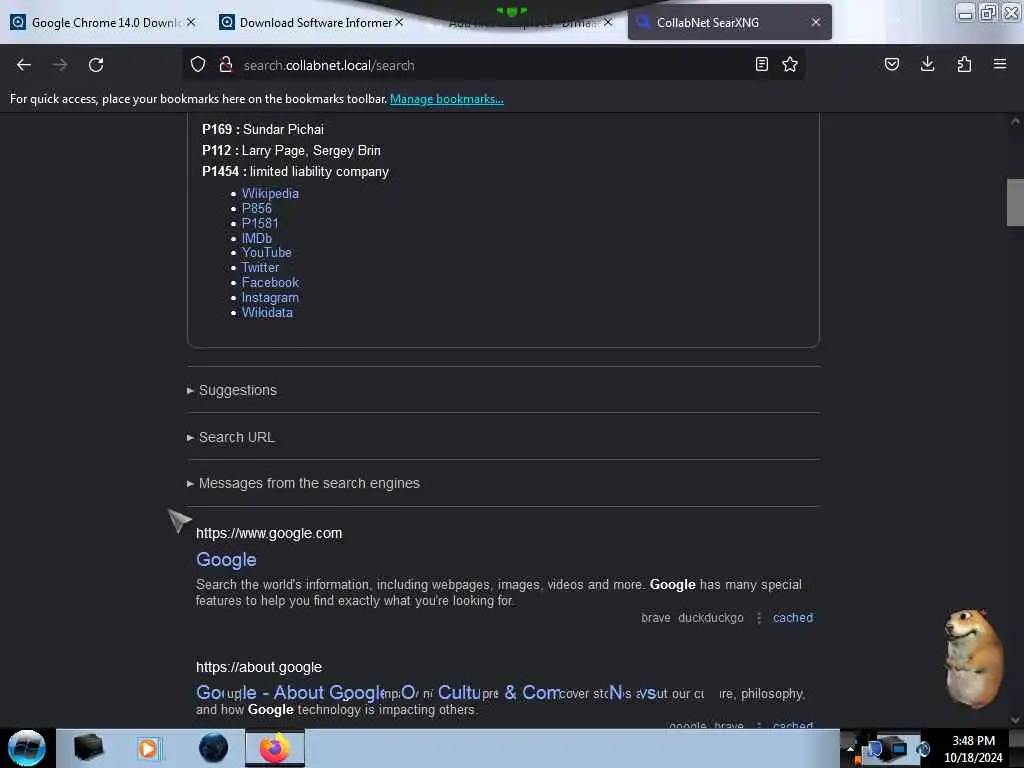Screen dimensions: 1024x768
Task: Click the scrollbar down arrow
Action: [1015, 720]
